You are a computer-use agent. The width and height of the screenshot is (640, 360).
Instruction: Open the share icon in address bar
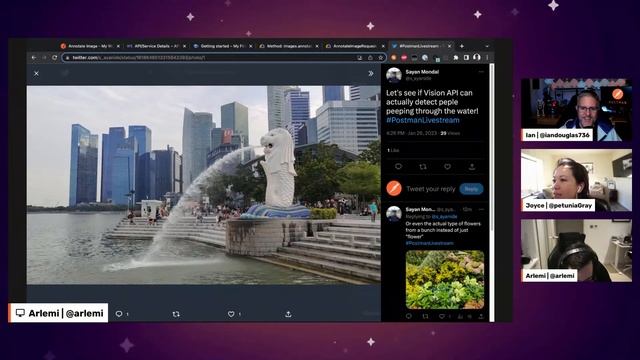tap(370, 58)
